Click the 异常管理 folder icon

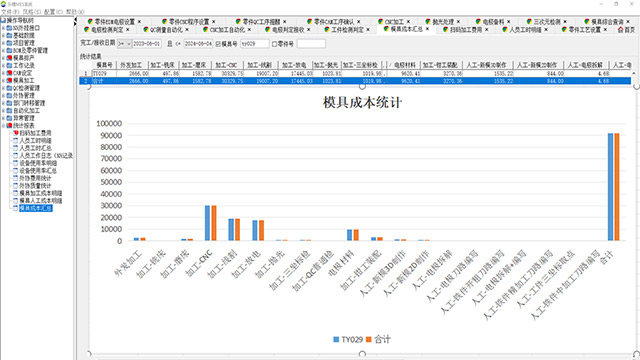click(9, 118)
